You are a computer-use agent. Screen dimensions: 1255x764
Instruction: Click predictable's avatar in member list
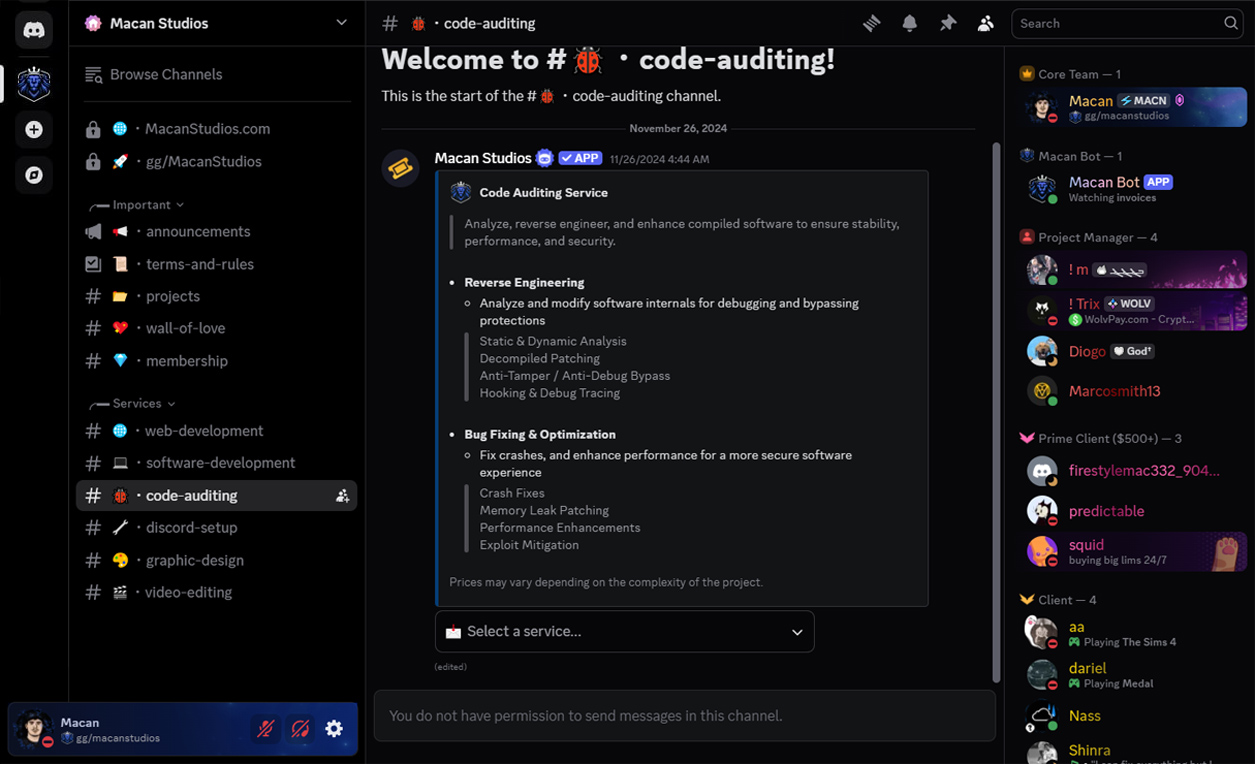[x=1042, y=511]
